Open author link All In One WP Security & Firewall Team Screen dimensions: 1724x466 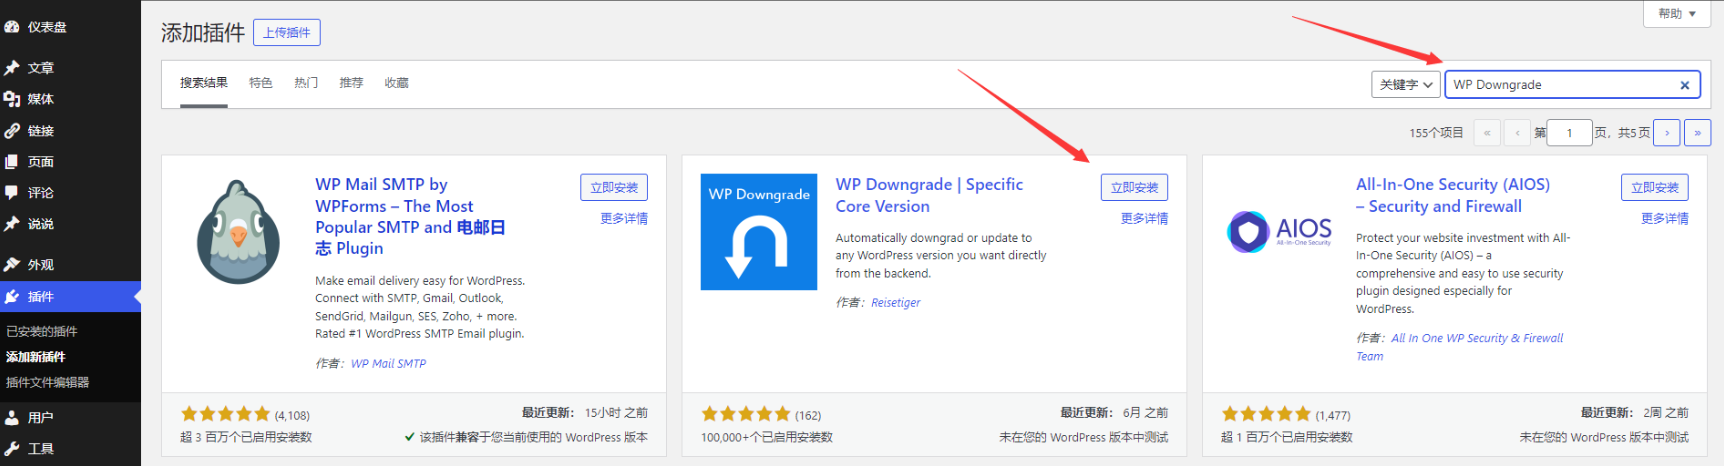coord(1460,347)
